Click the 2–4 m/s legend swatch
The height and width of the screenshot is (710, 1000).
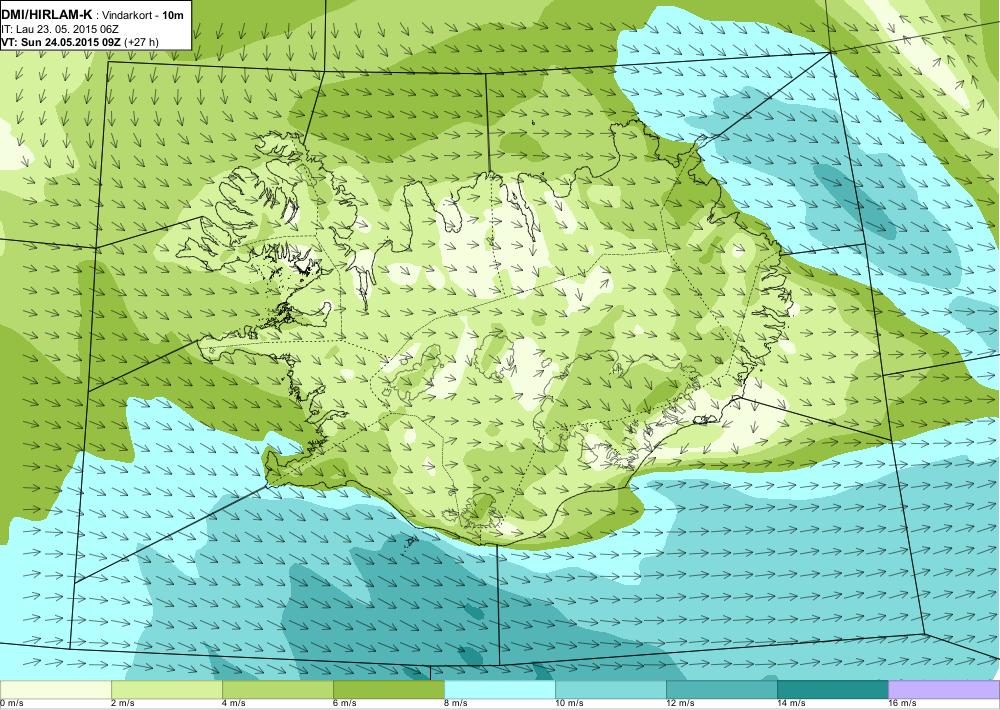[166, 690]
